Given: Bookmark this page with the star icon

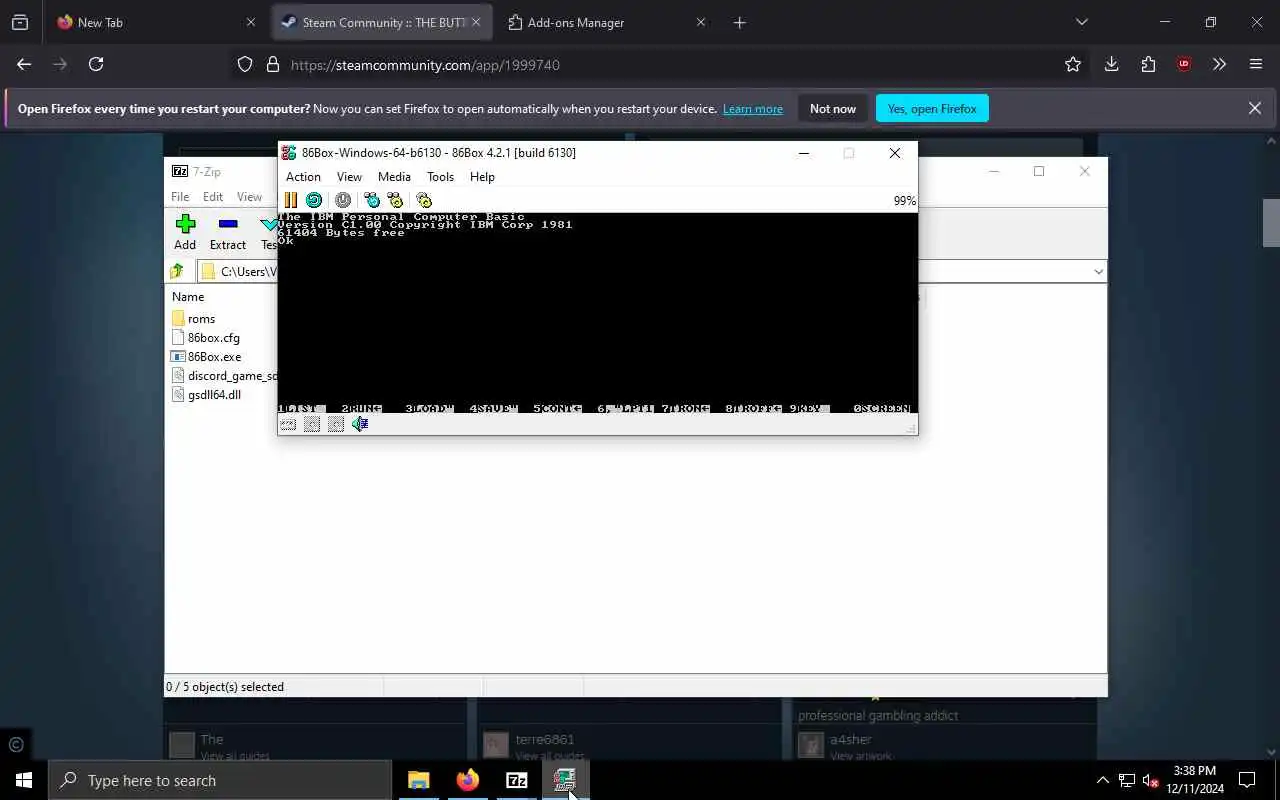Looking at the screenshot, I should click(x=1073, y=64).
